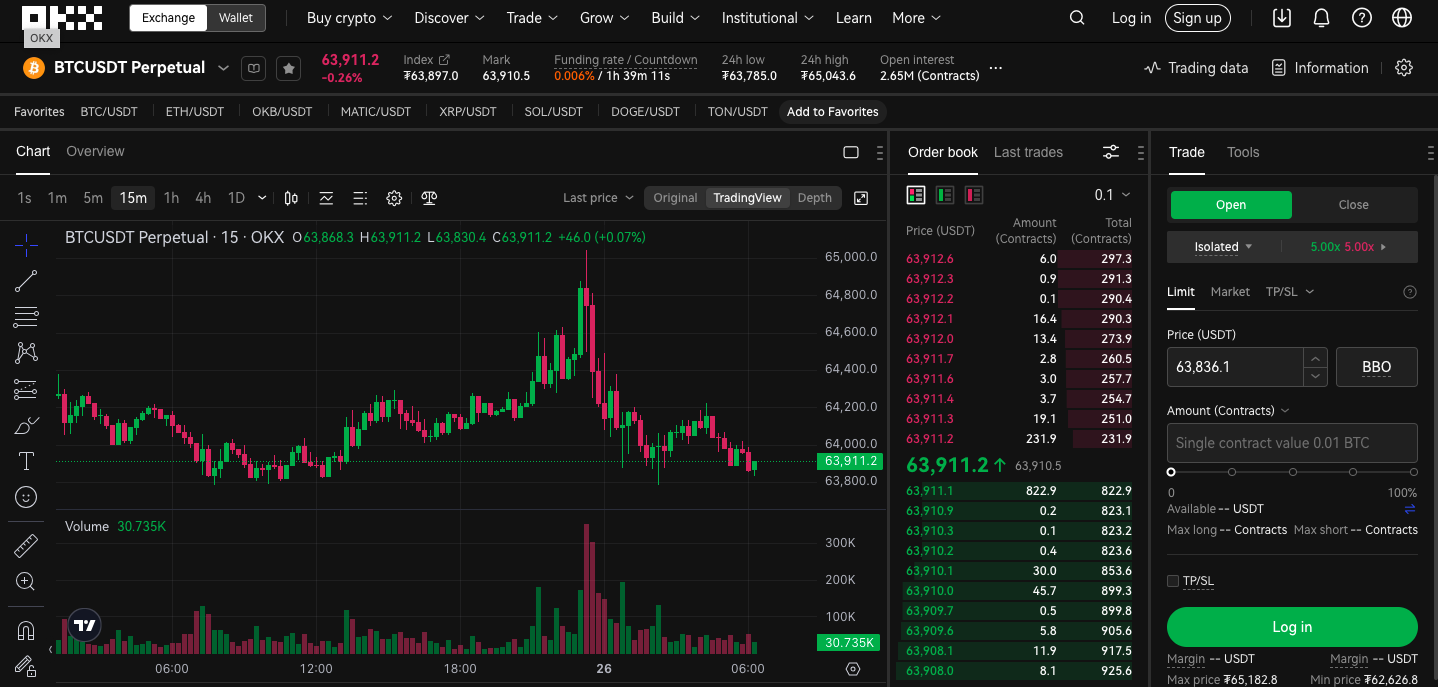Screen dimensions: 1438x687
Task: Open the price scale settings gear below the chart
Action: click(x=853, y=669)
